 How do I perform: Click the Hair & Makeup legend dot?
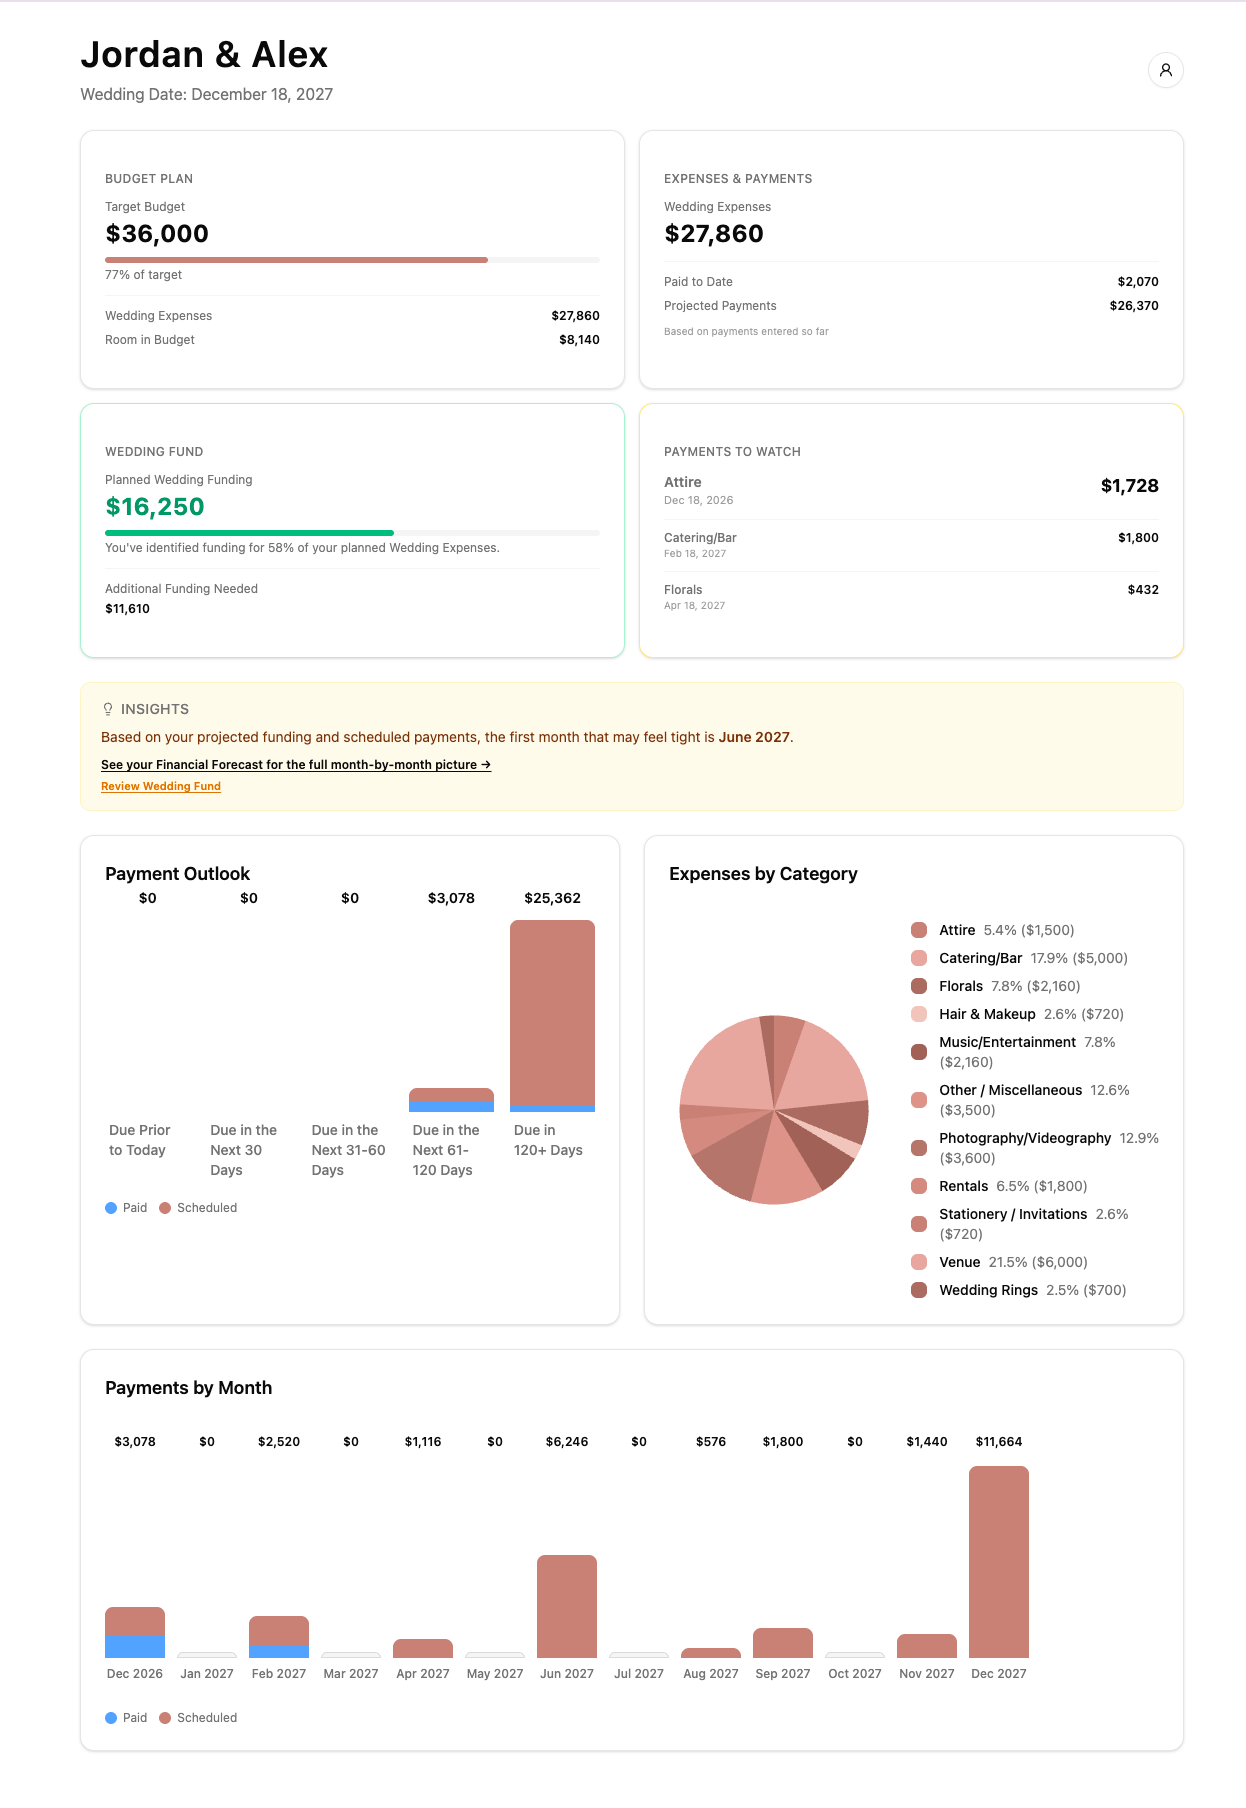point(919,1014)
